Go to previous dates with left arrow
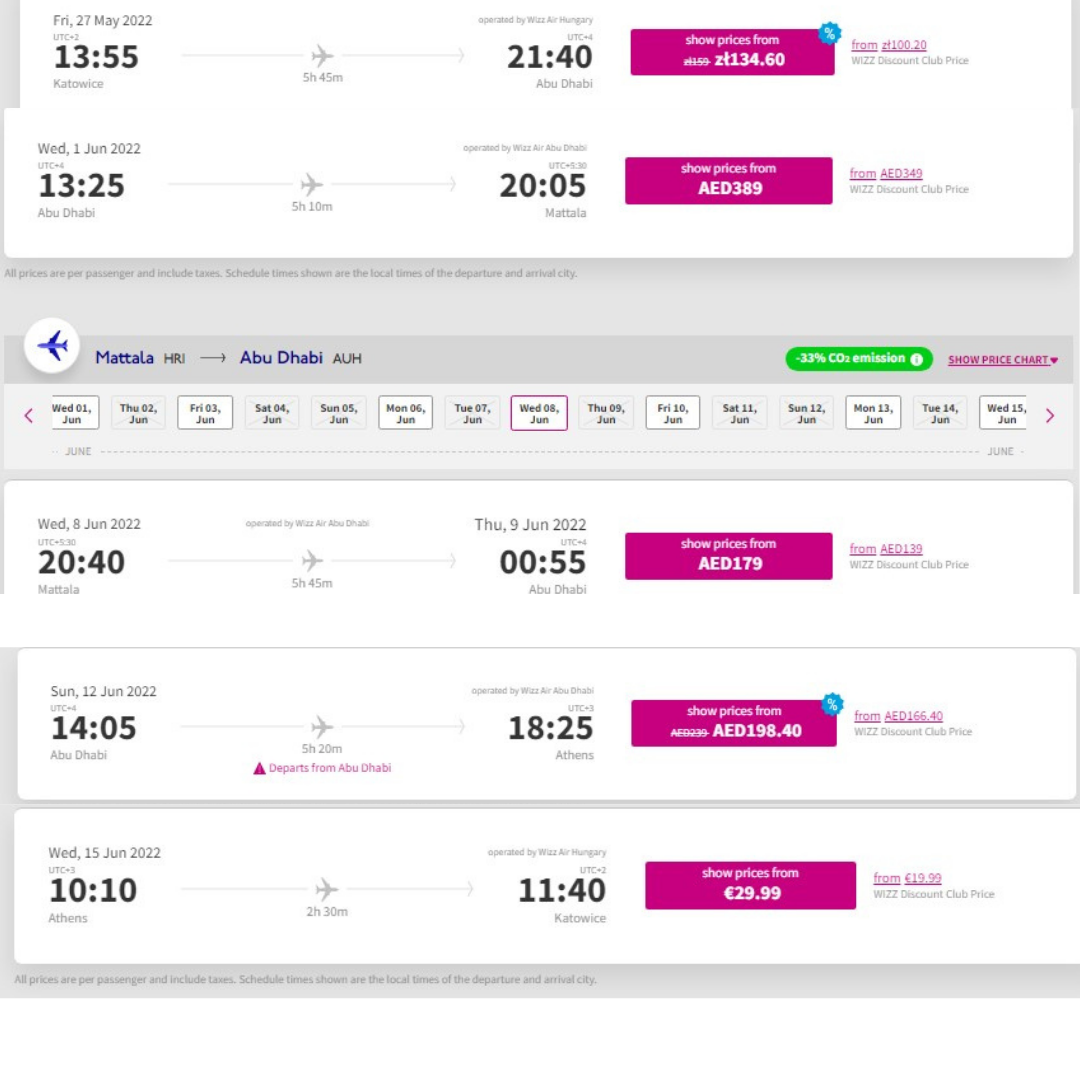This screenshot has width=1080, height=1080. point(28,415)
